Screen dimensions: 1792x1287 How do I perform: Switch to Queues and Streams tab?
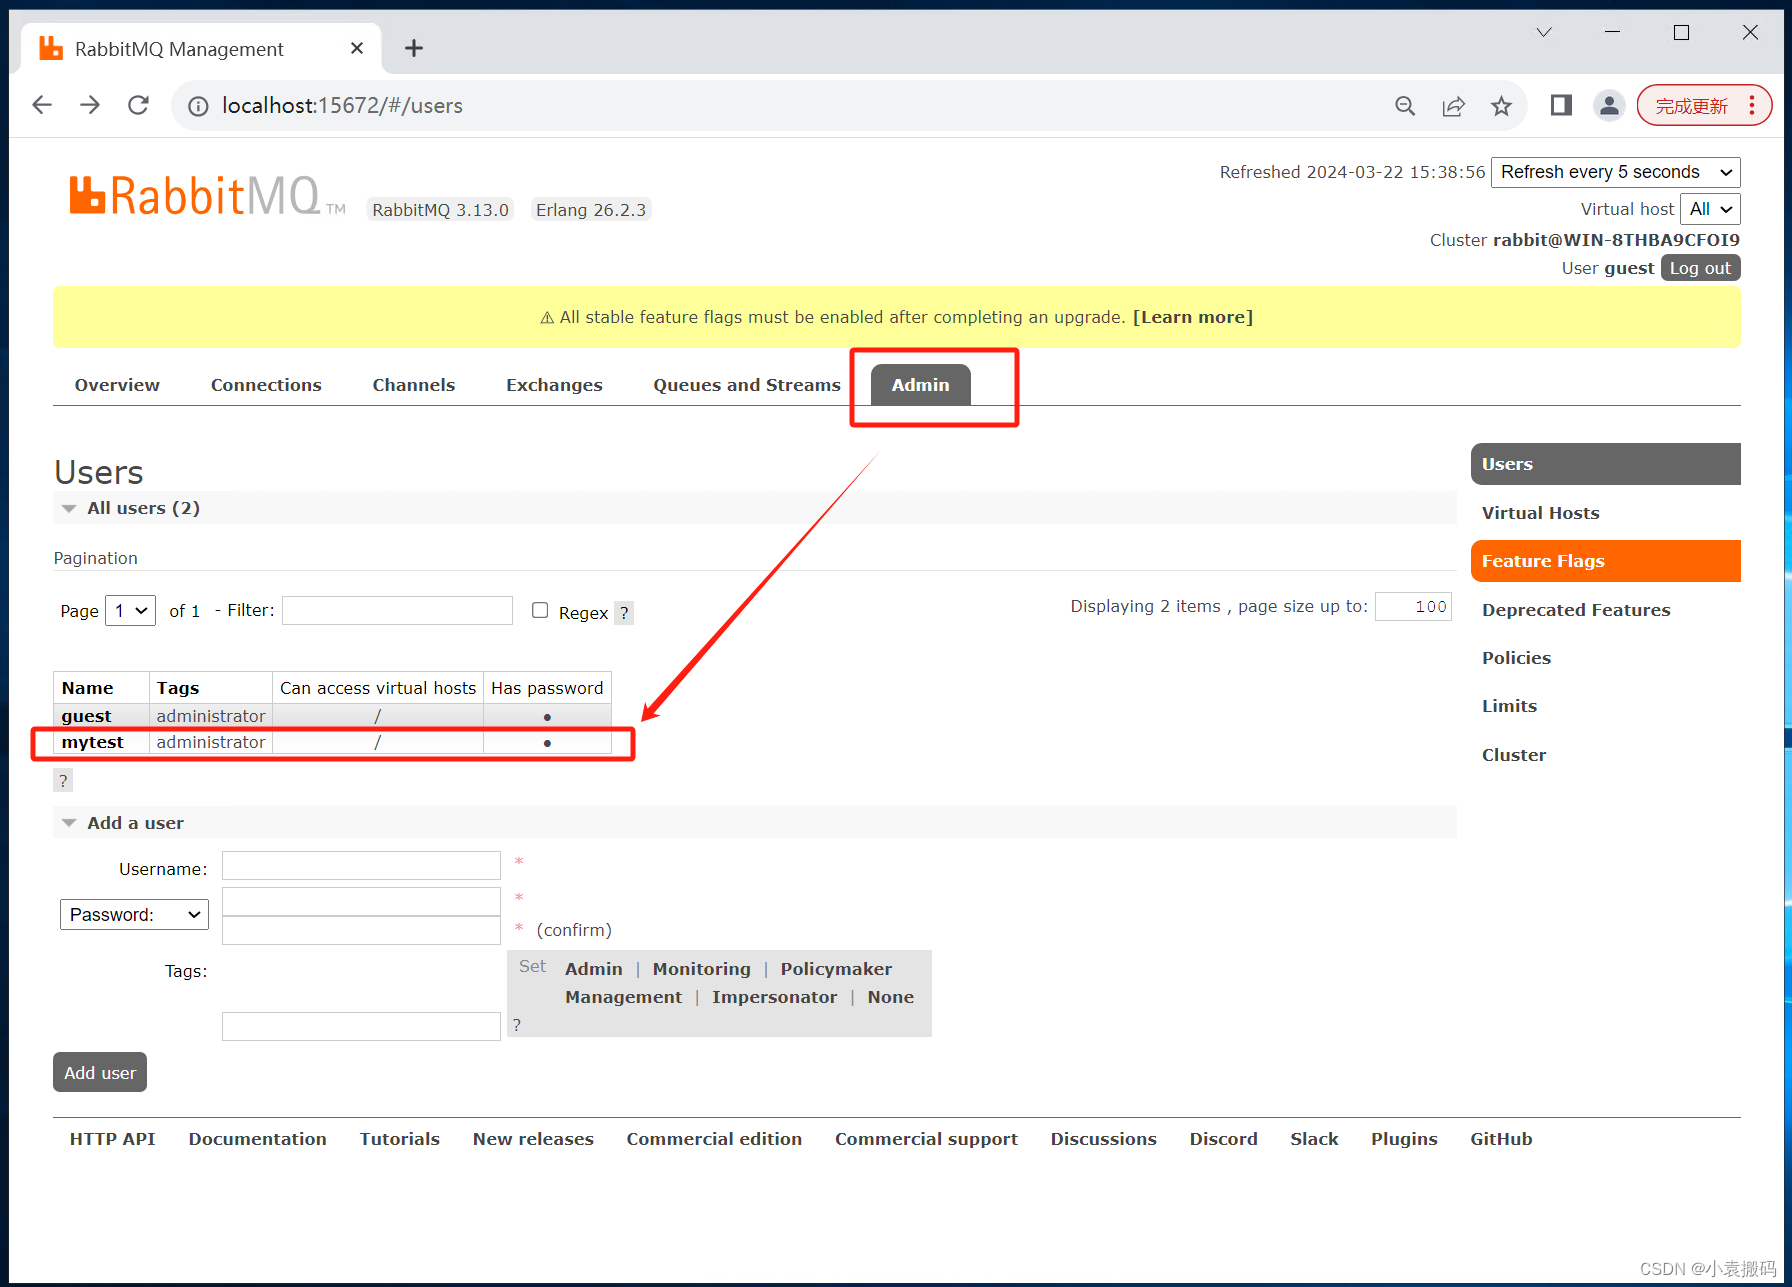pyautogui.click(x=746, y=385)
